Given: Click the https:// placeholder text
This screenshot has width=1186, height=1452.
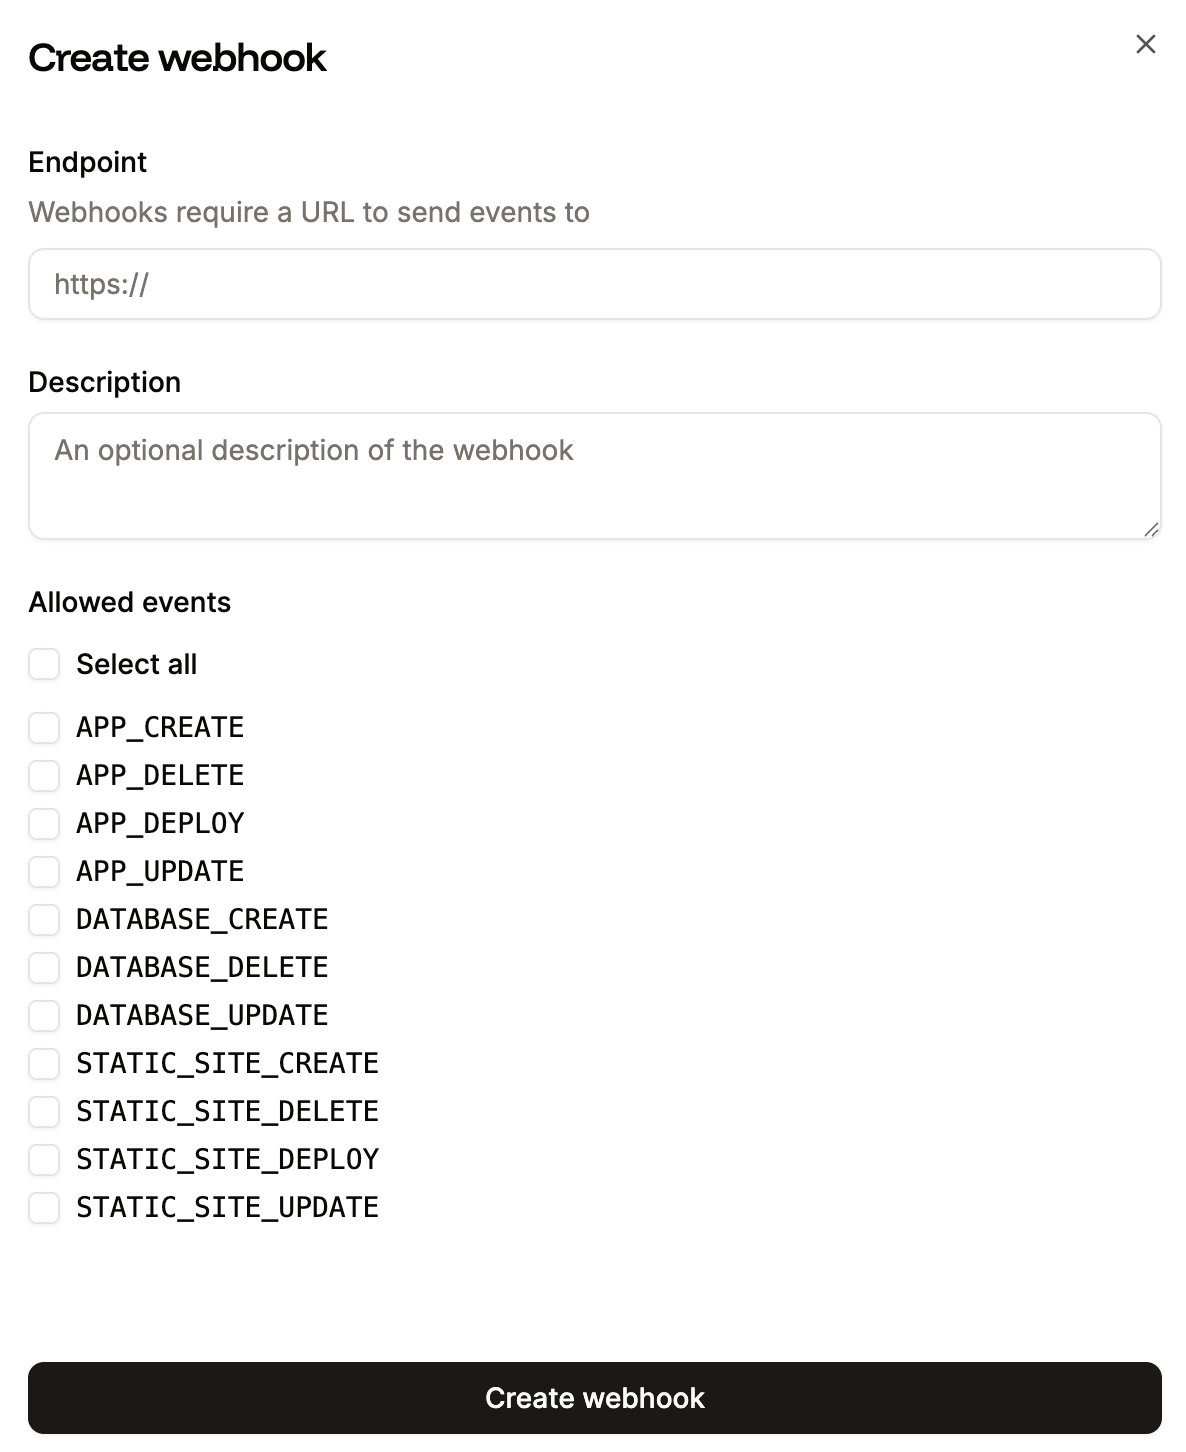Looking at the screenshot, I should tap(100, 284).
